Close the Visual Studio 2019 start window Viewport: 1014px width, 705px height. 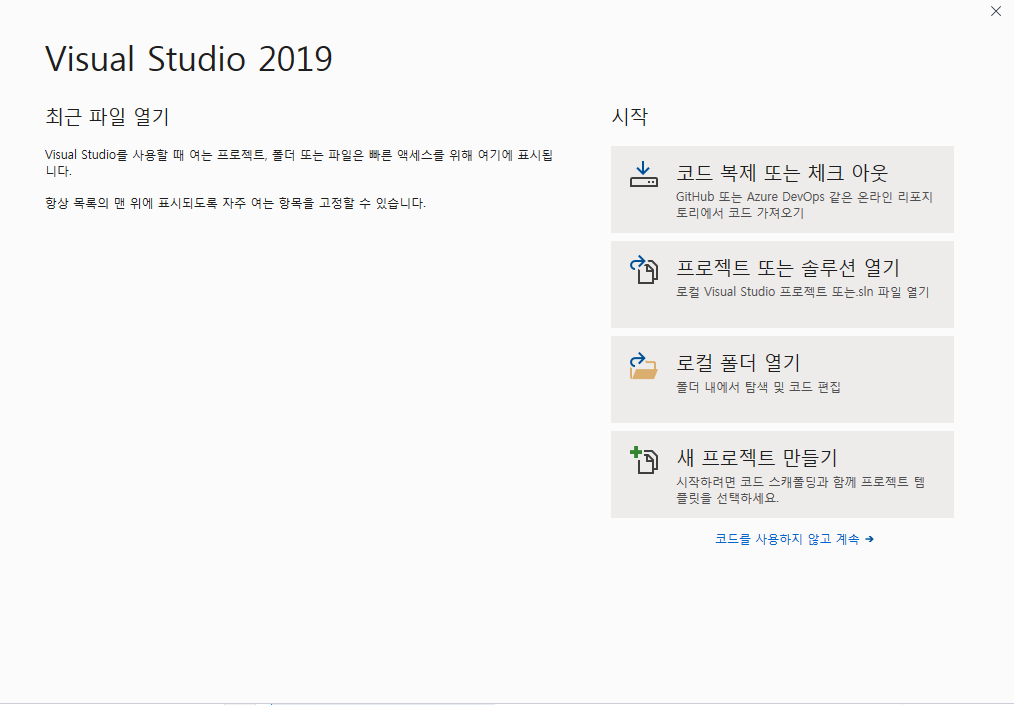point(996,11)
